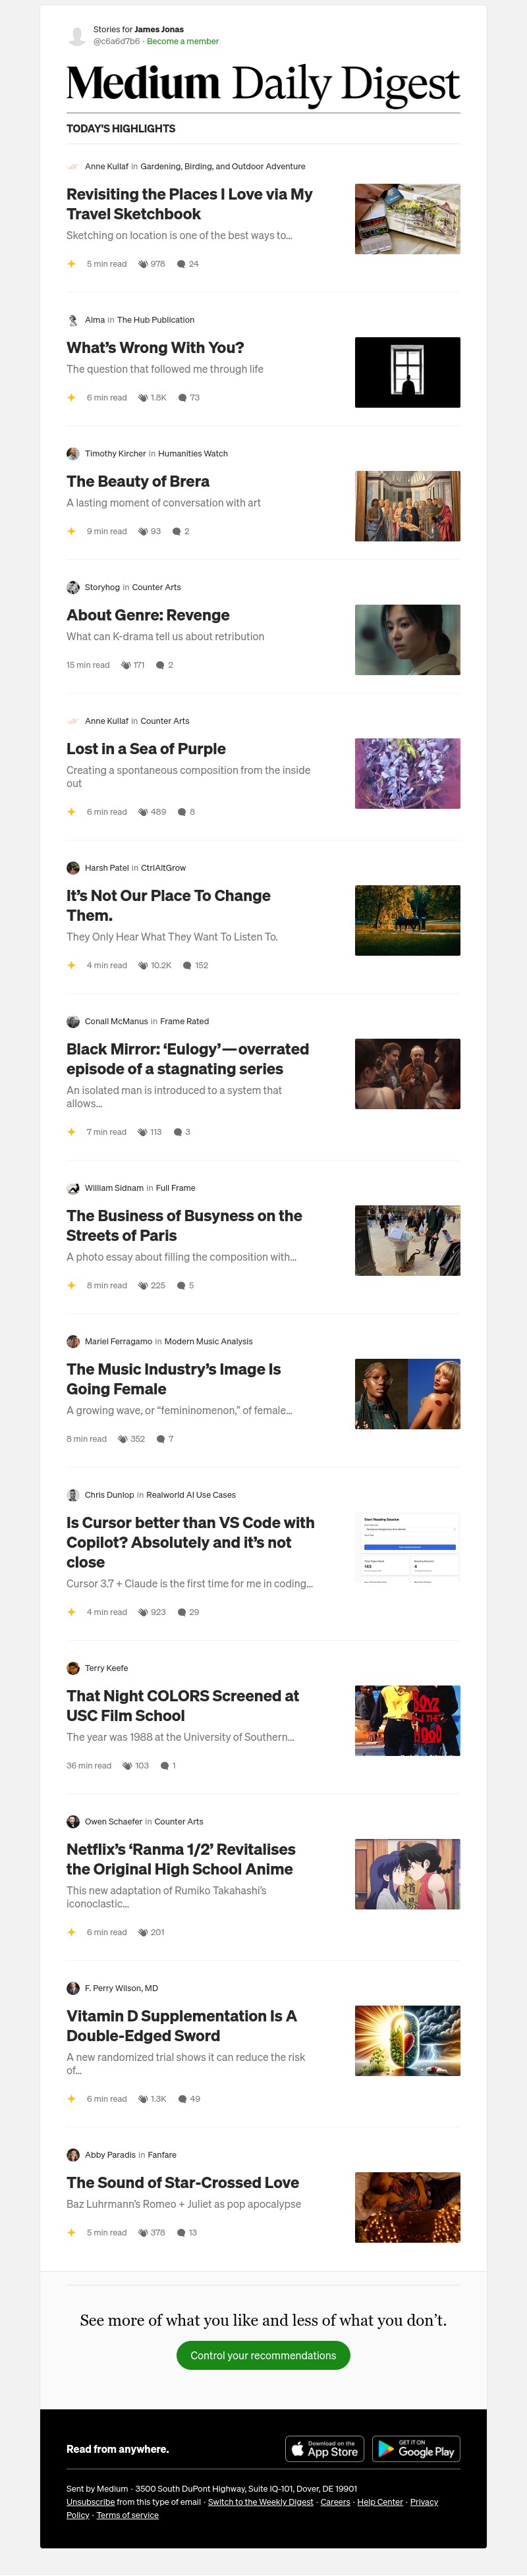Screen dimensions: 527x2576
Task: Click Conall McManus author avatar
Action: [x=72, y=1022]
